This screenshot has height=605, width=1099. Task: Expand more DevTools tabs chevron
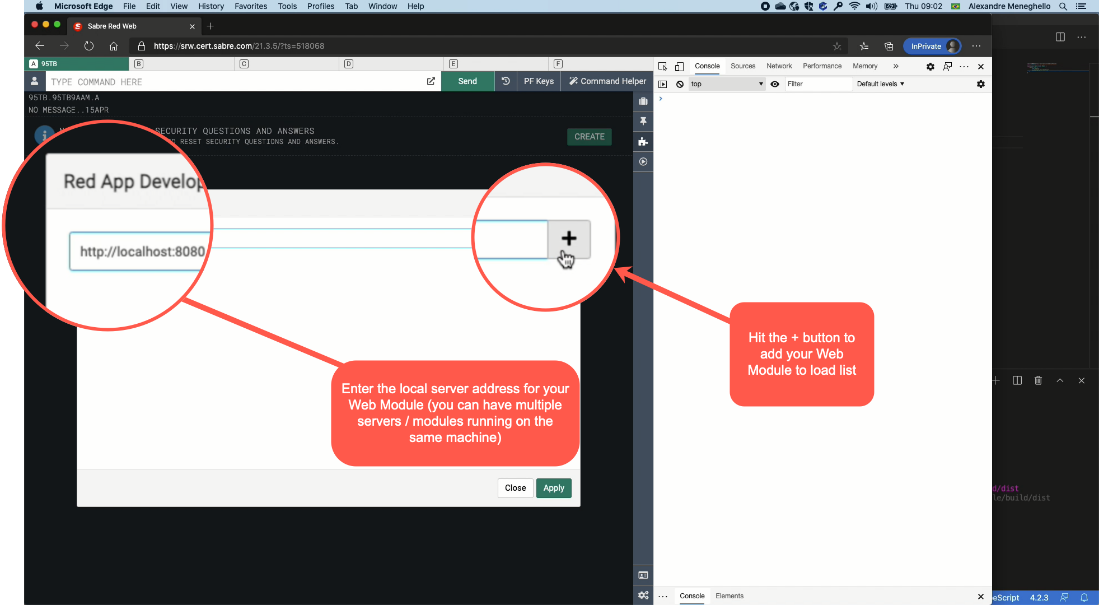896,66
